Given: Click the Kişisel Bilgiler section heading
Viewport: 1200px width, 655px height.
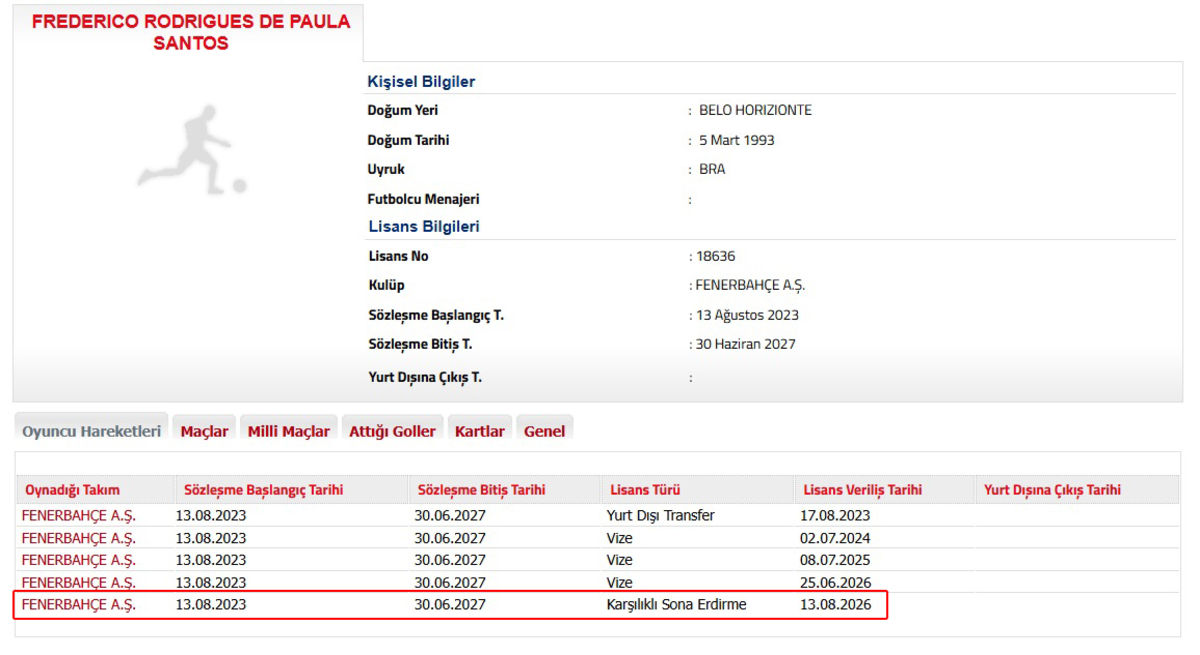Looking at the screenshot, I should tap(421, 82).
